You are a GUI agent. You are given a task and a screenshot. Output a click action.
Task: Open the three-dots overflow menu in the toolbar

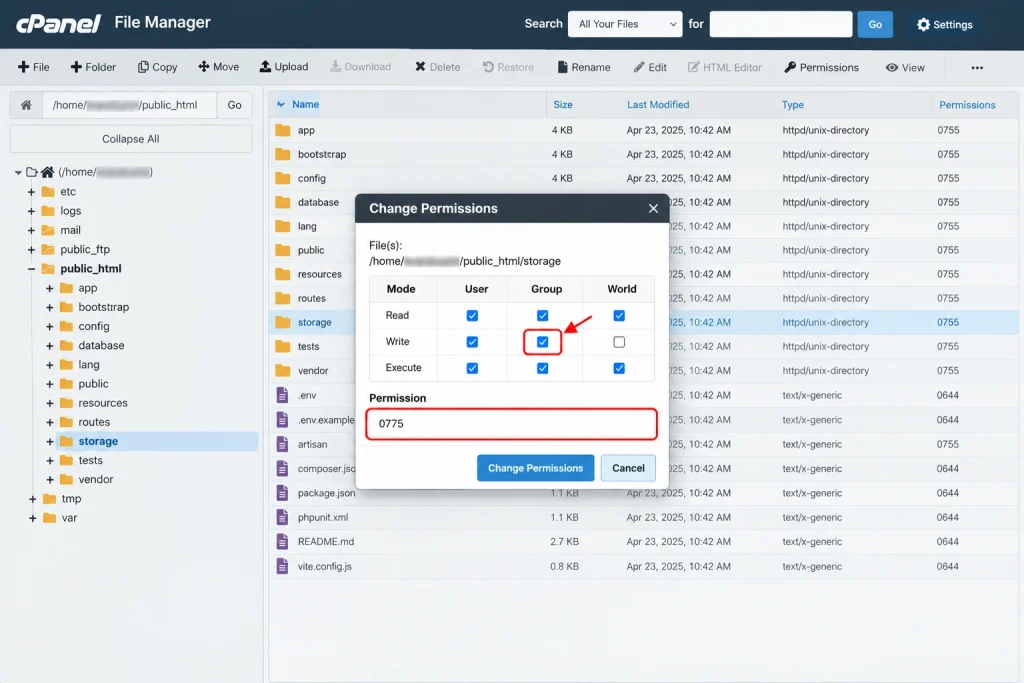(977, 68)
